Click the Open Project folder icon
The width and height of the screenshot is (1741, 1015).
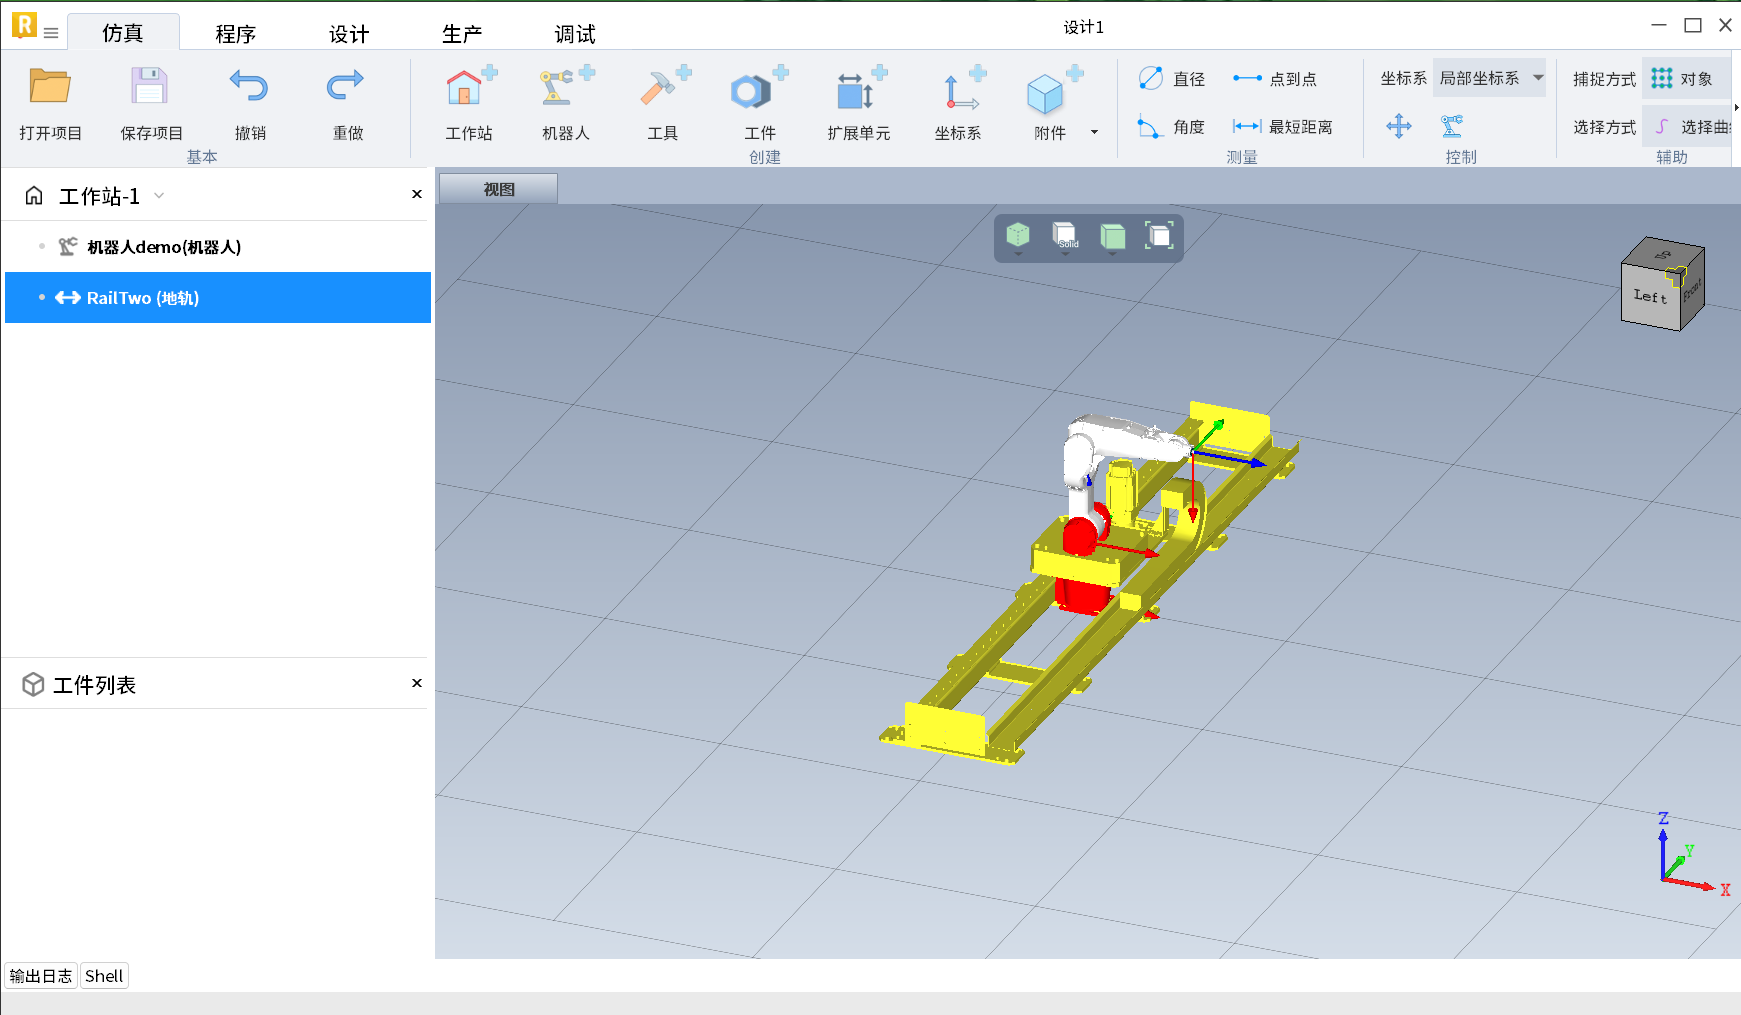click(x=49, y=88)
